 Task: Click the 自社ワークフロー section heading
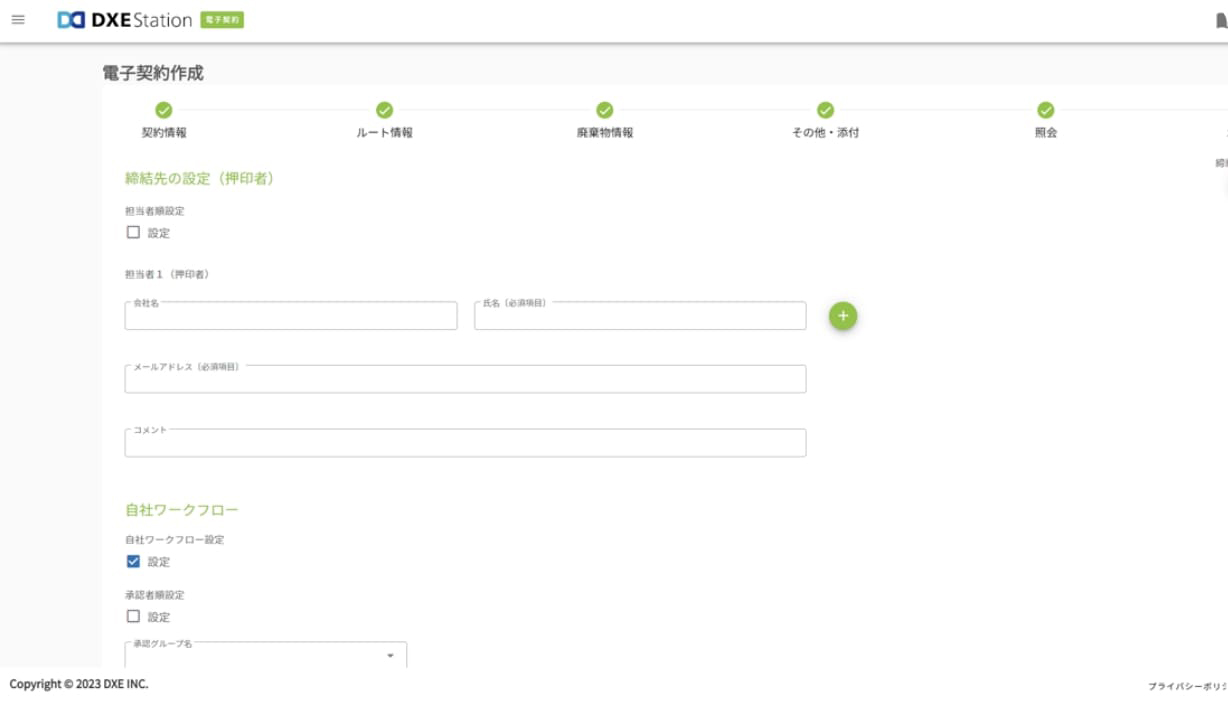(x=182, y=510)
